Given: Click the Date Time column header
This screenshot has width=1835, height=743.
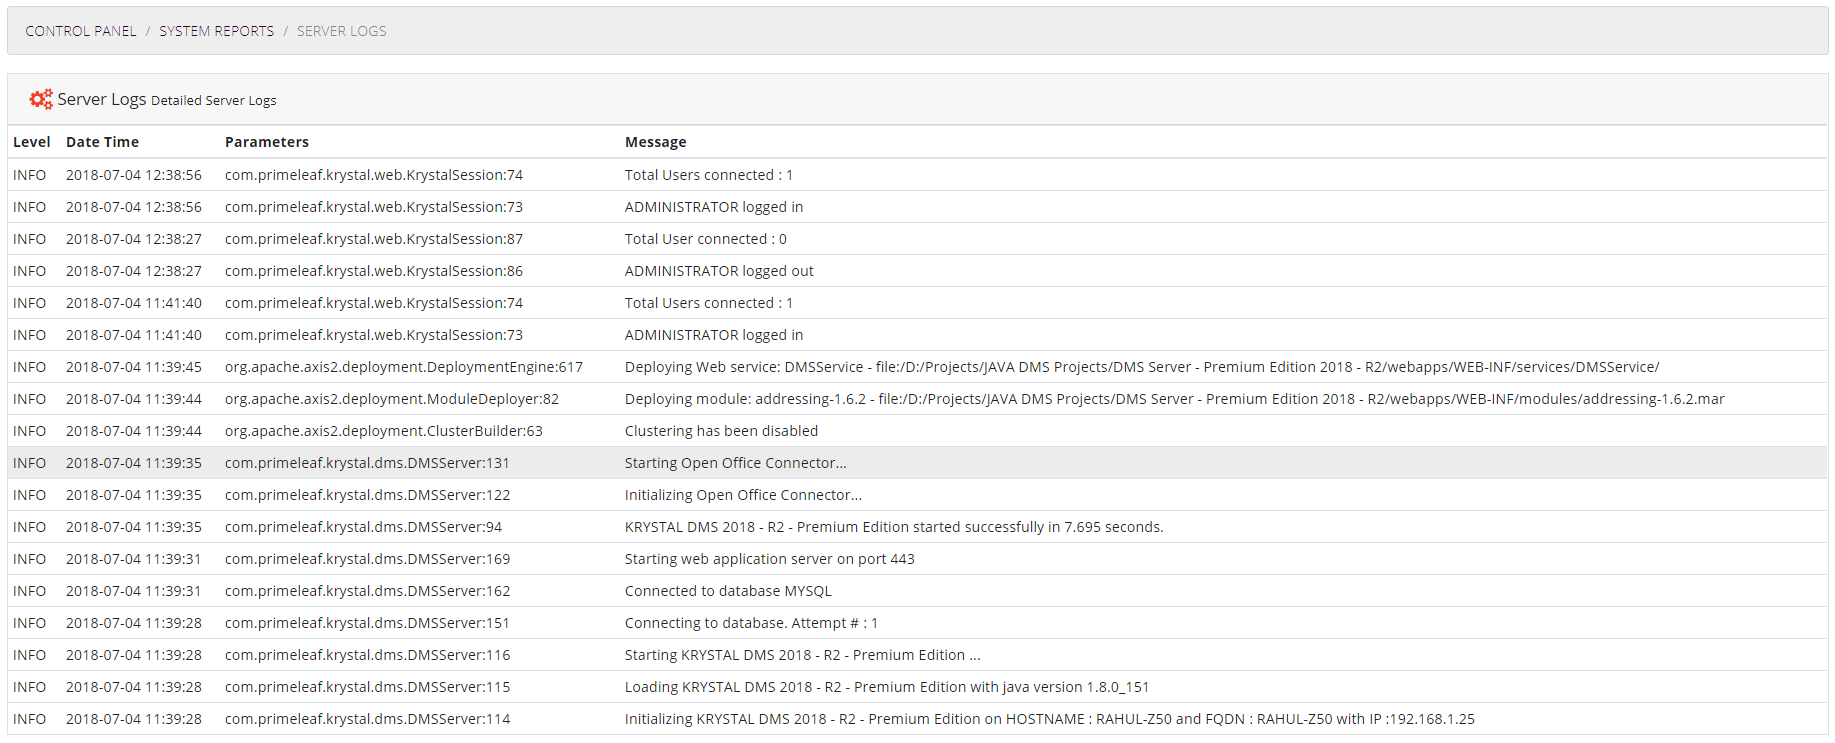Looking at the screenshot, I should click(102, 142).
